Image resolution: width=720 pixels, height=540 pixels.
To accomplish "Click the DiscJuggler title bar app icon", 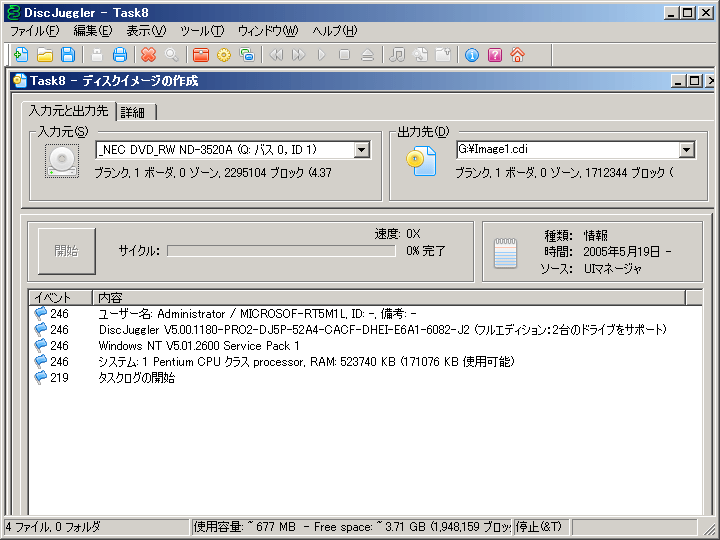I will tap(14, 12).
